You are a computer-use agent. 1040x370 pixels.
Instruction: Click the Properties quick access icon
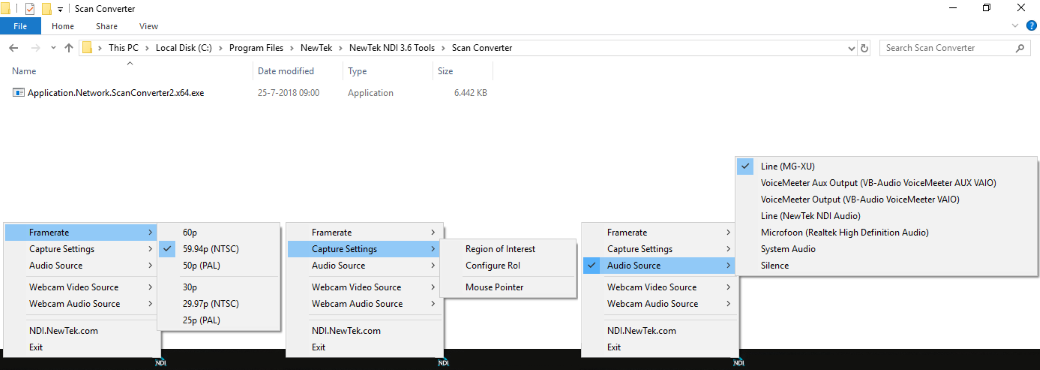pyautogui.click(x=29, y=9)
